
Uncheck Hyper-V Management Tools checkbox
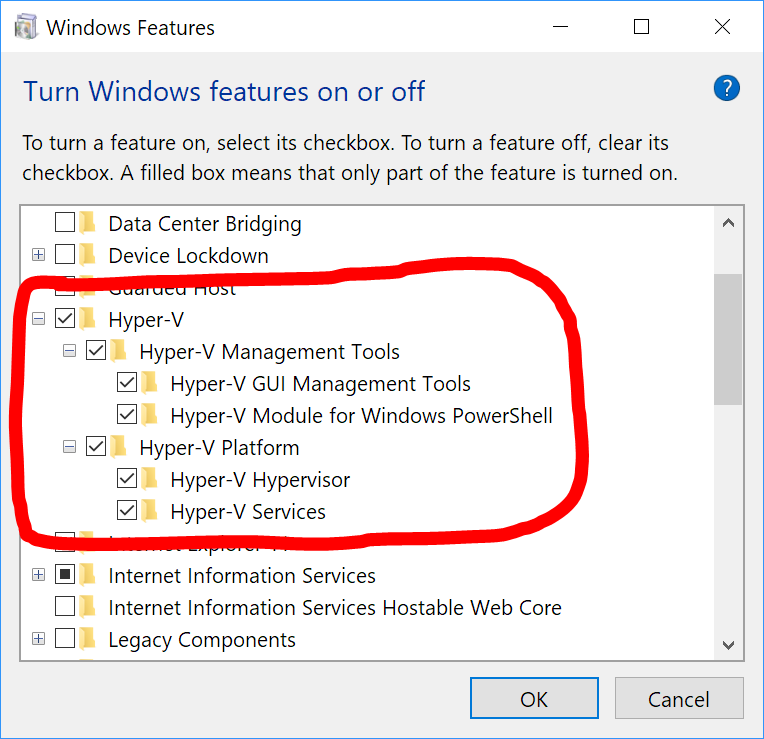coord(96,350)
